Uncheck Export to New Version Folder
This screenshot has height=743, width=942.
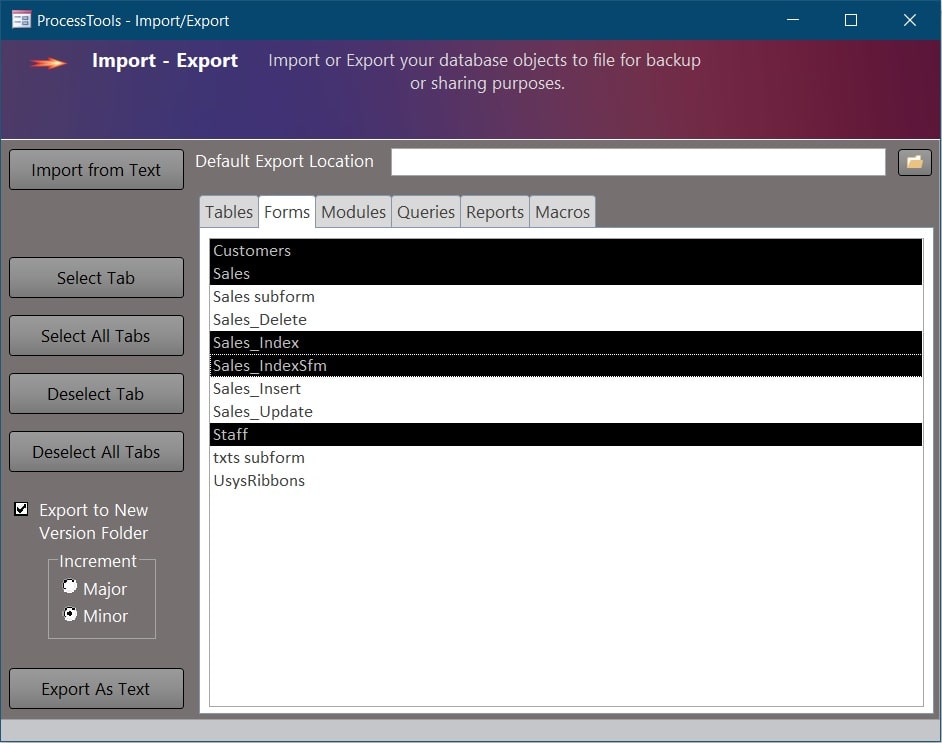coord(21,509)
